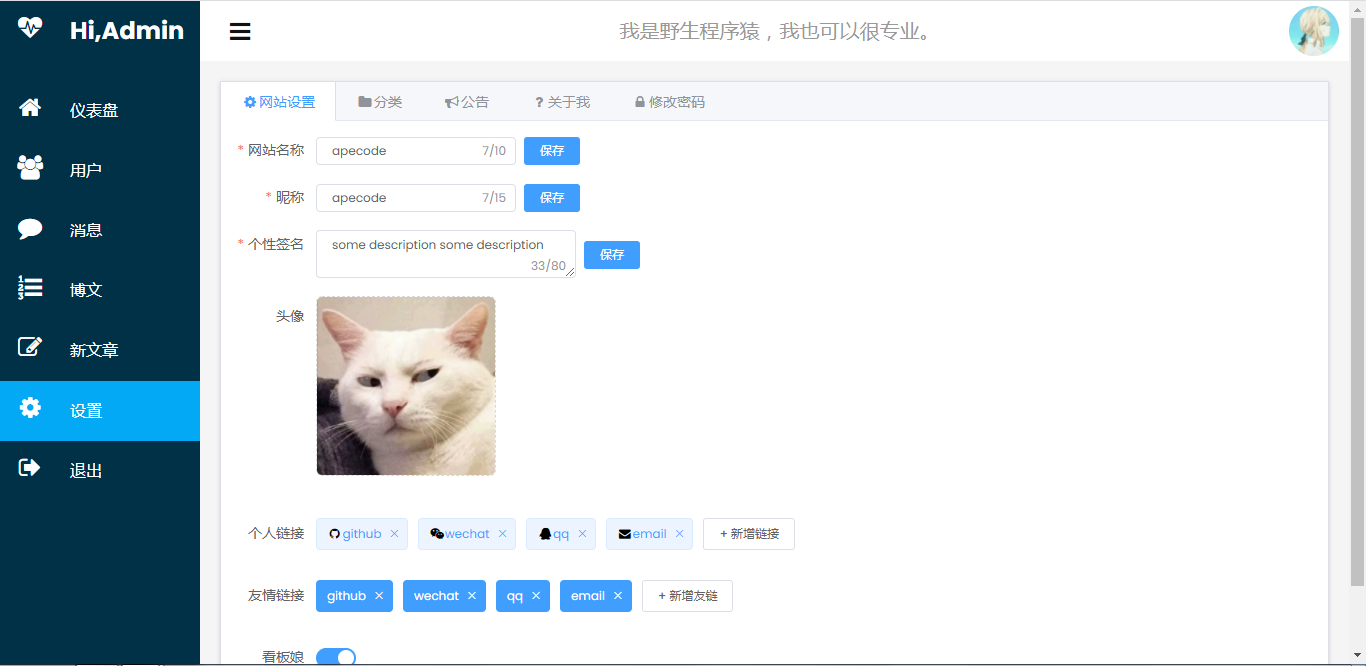Select the 用户 users icon in sidebar
Screen dimensions: 1366x666
pos(31,168)
